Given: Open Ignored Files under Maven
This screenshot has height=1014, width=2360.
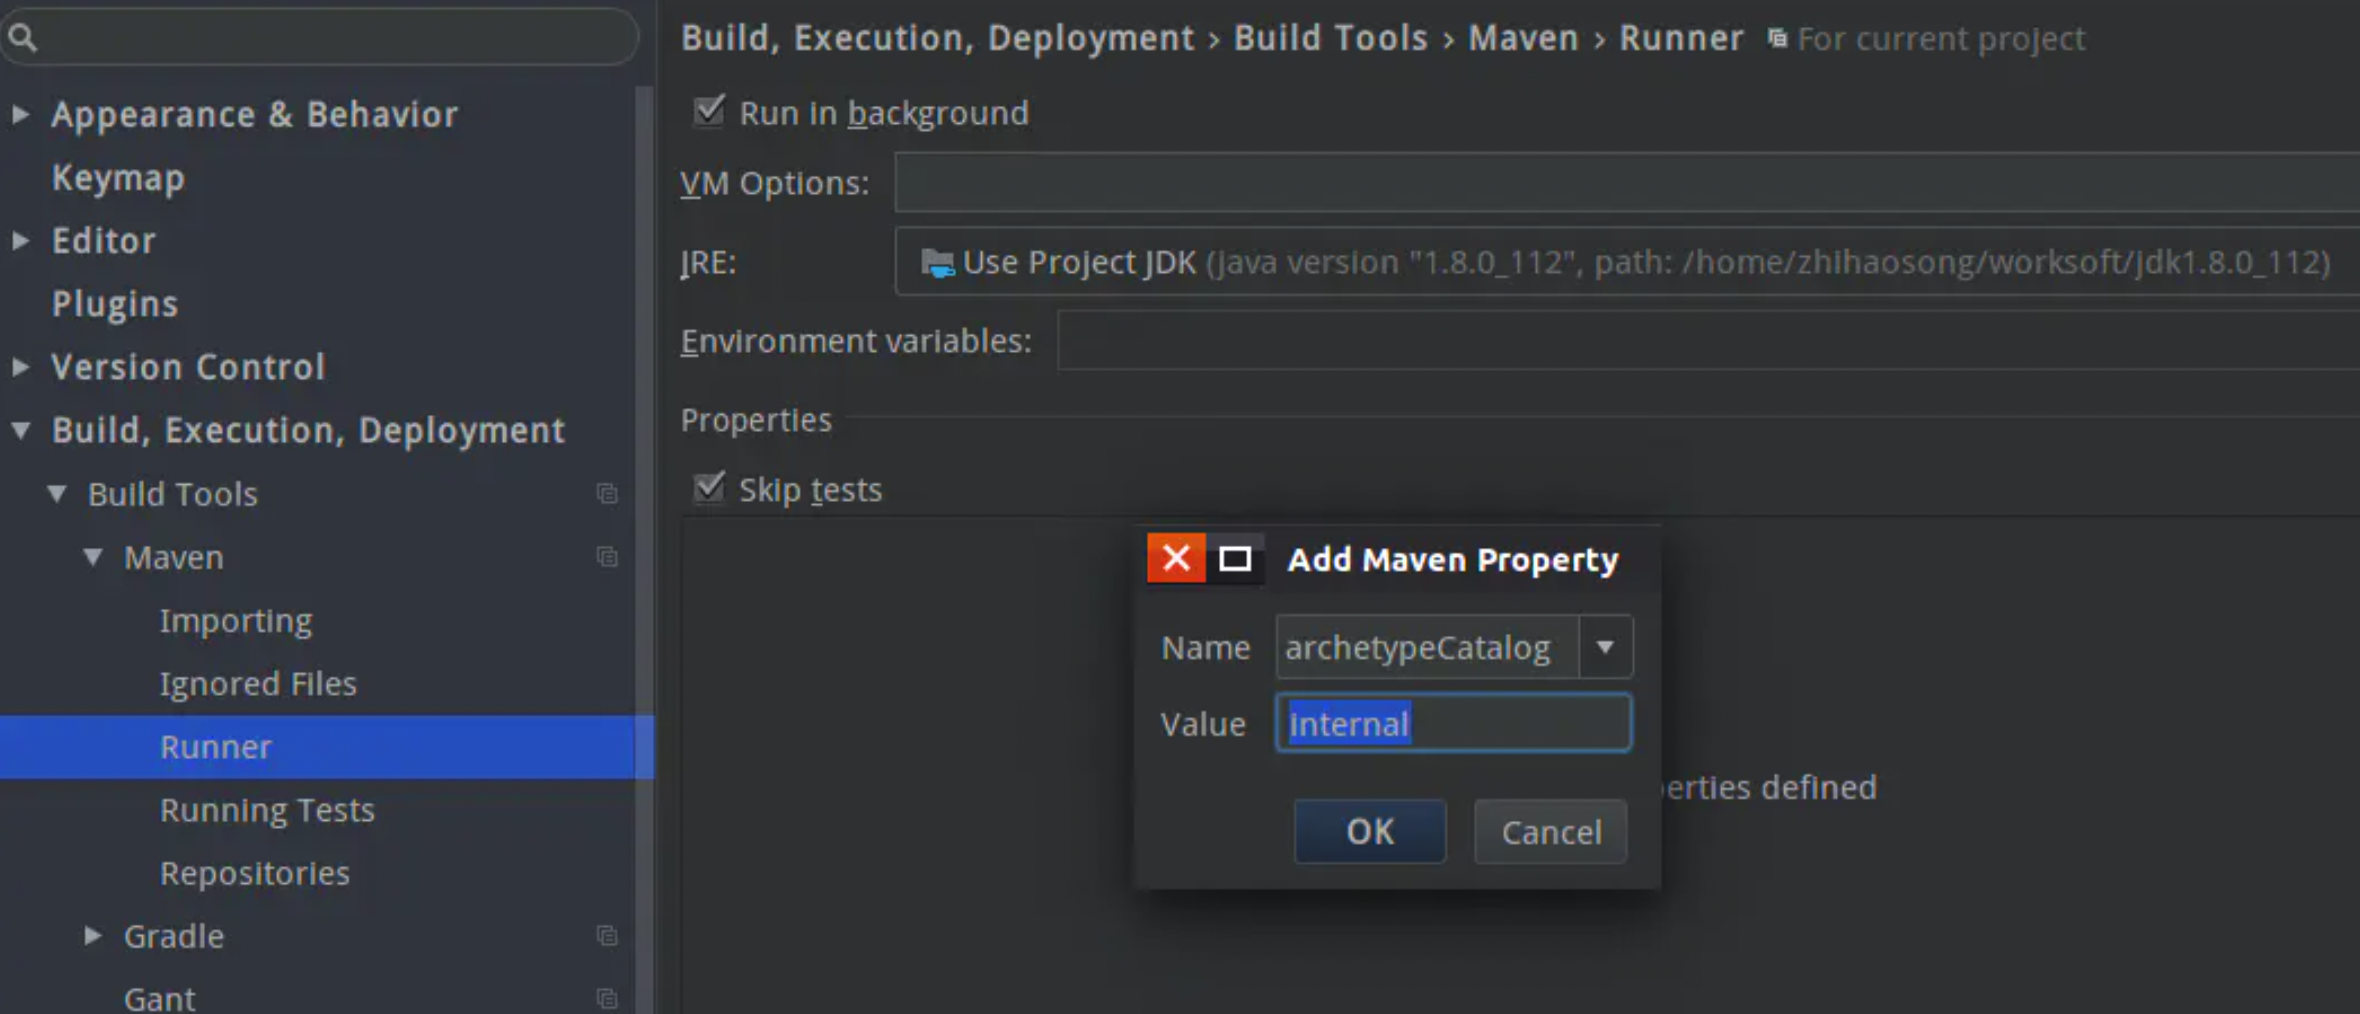Looking at the screenshot, I should pos(258,684).
